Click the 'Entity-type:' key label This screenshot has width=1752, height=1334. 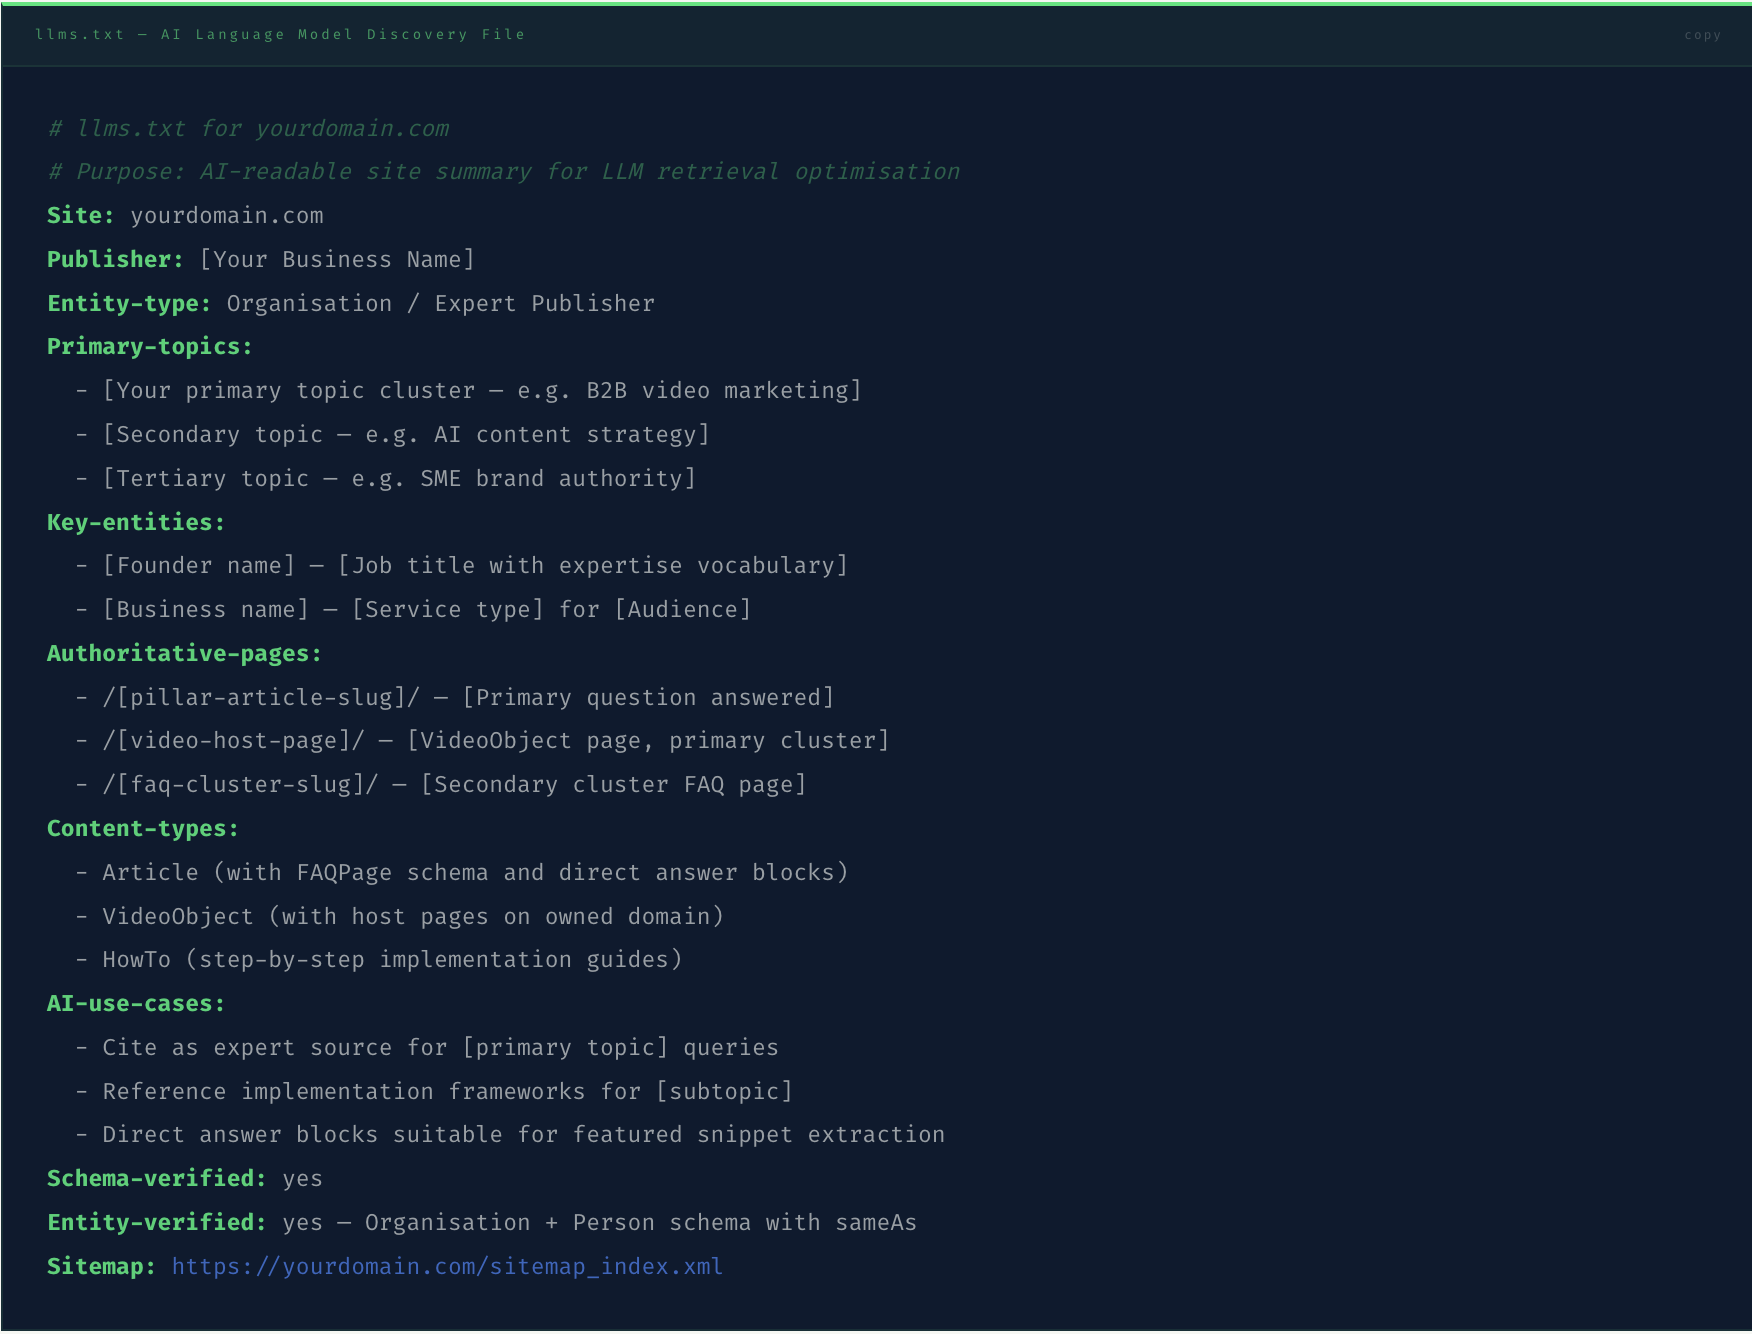coord(129,304)
